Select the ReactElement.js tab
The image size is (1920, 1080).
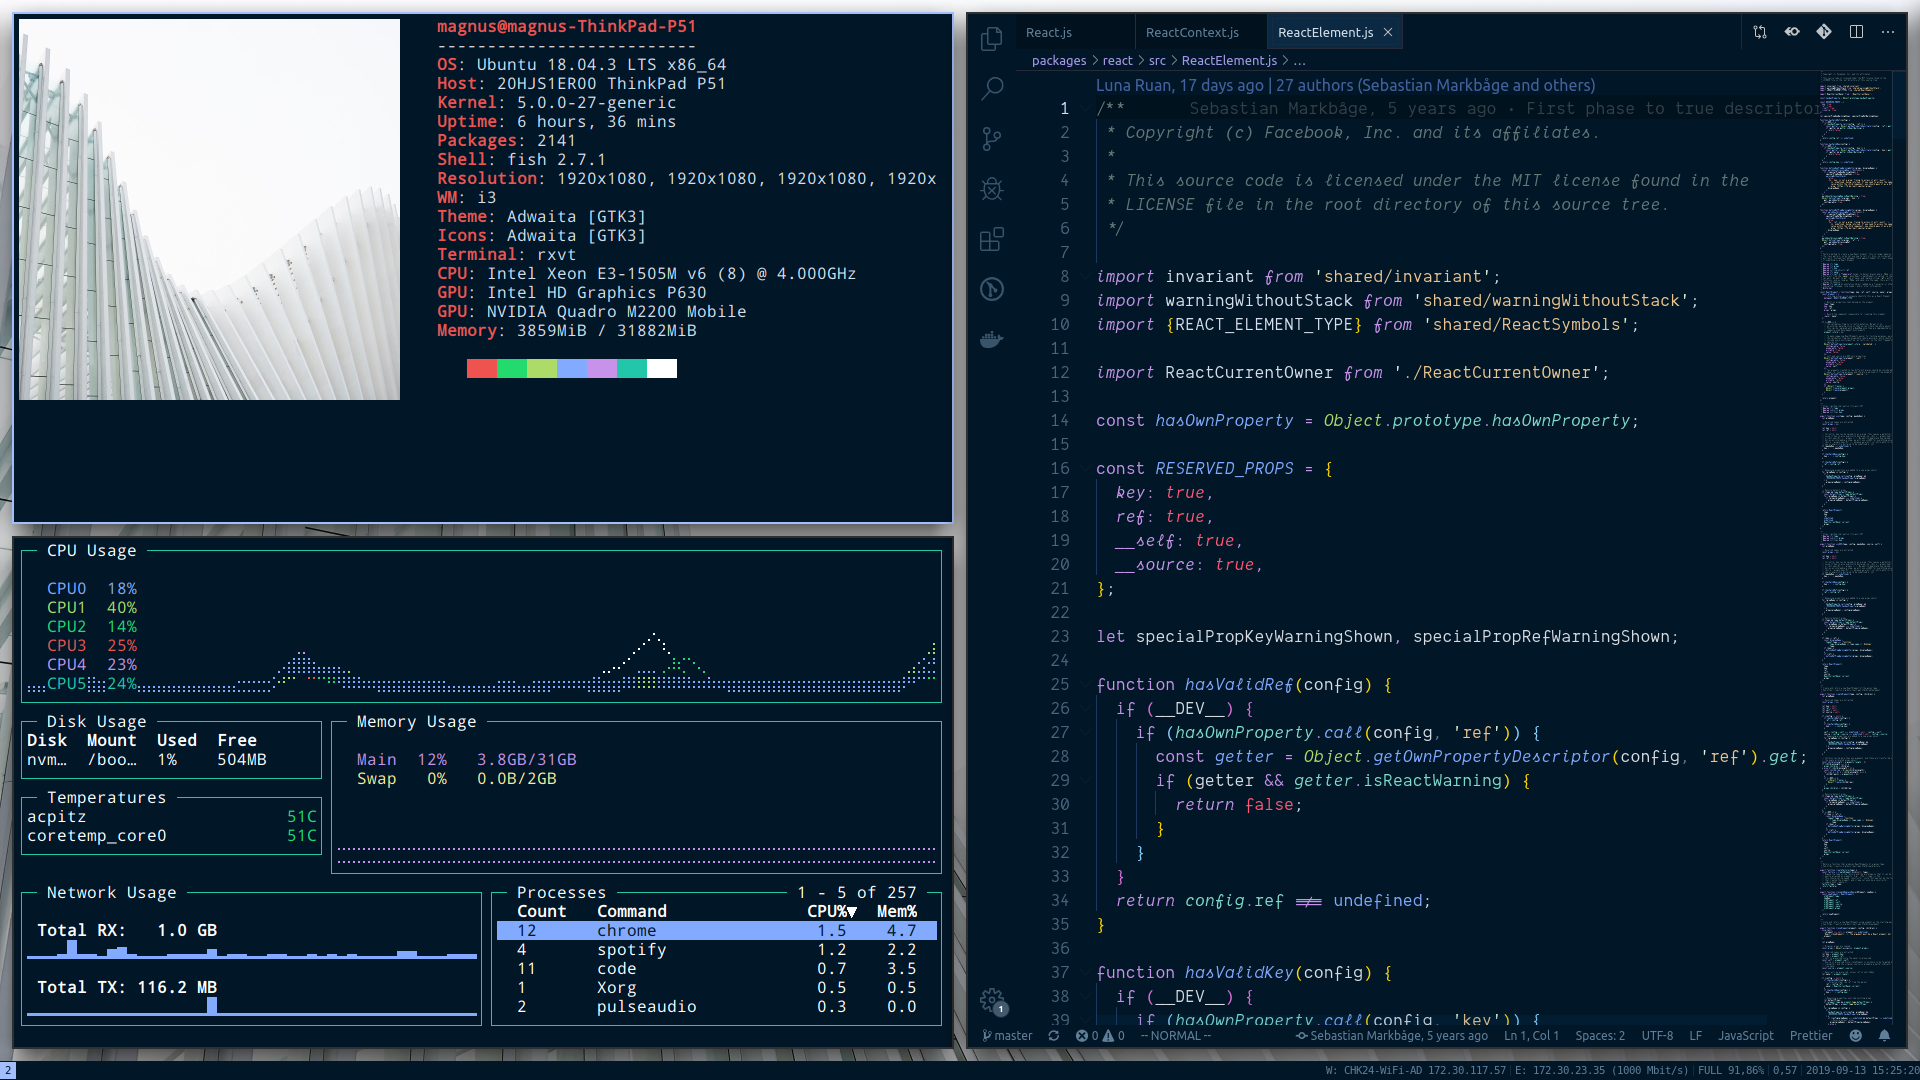tap(1326, 32)
